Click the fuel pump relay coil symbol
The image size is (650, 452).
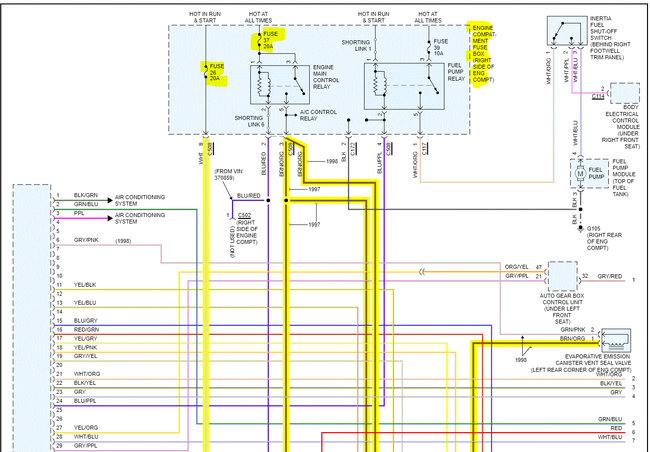(x=380, y=83)
